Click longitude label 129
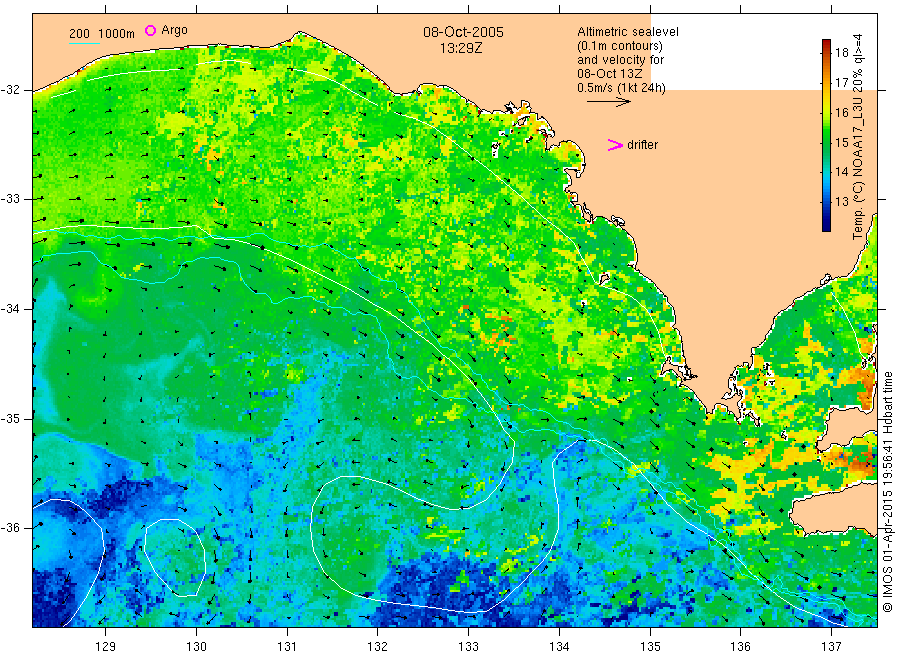The image size is (900, 660). click(x=106, y=647)
